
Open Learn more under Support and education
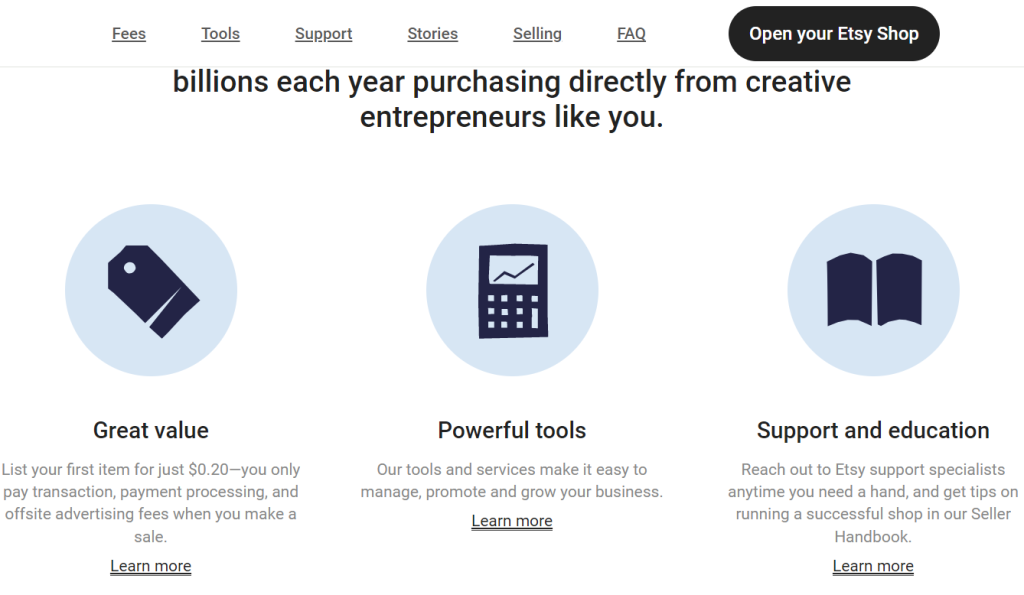(x=873, y=566)
